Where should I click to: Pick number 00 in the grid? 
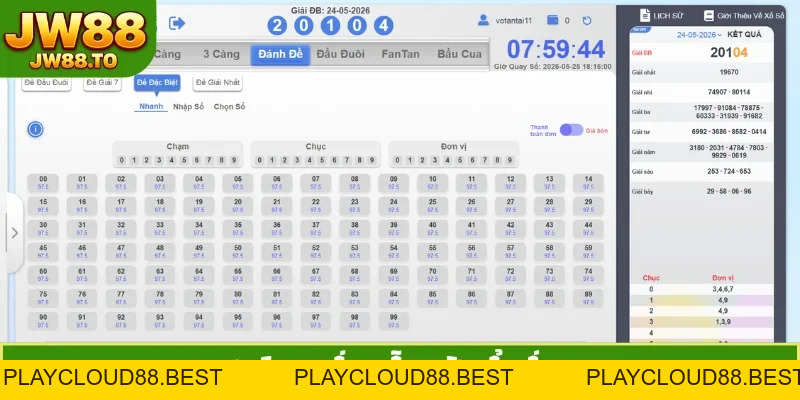(x=43, y=183)
